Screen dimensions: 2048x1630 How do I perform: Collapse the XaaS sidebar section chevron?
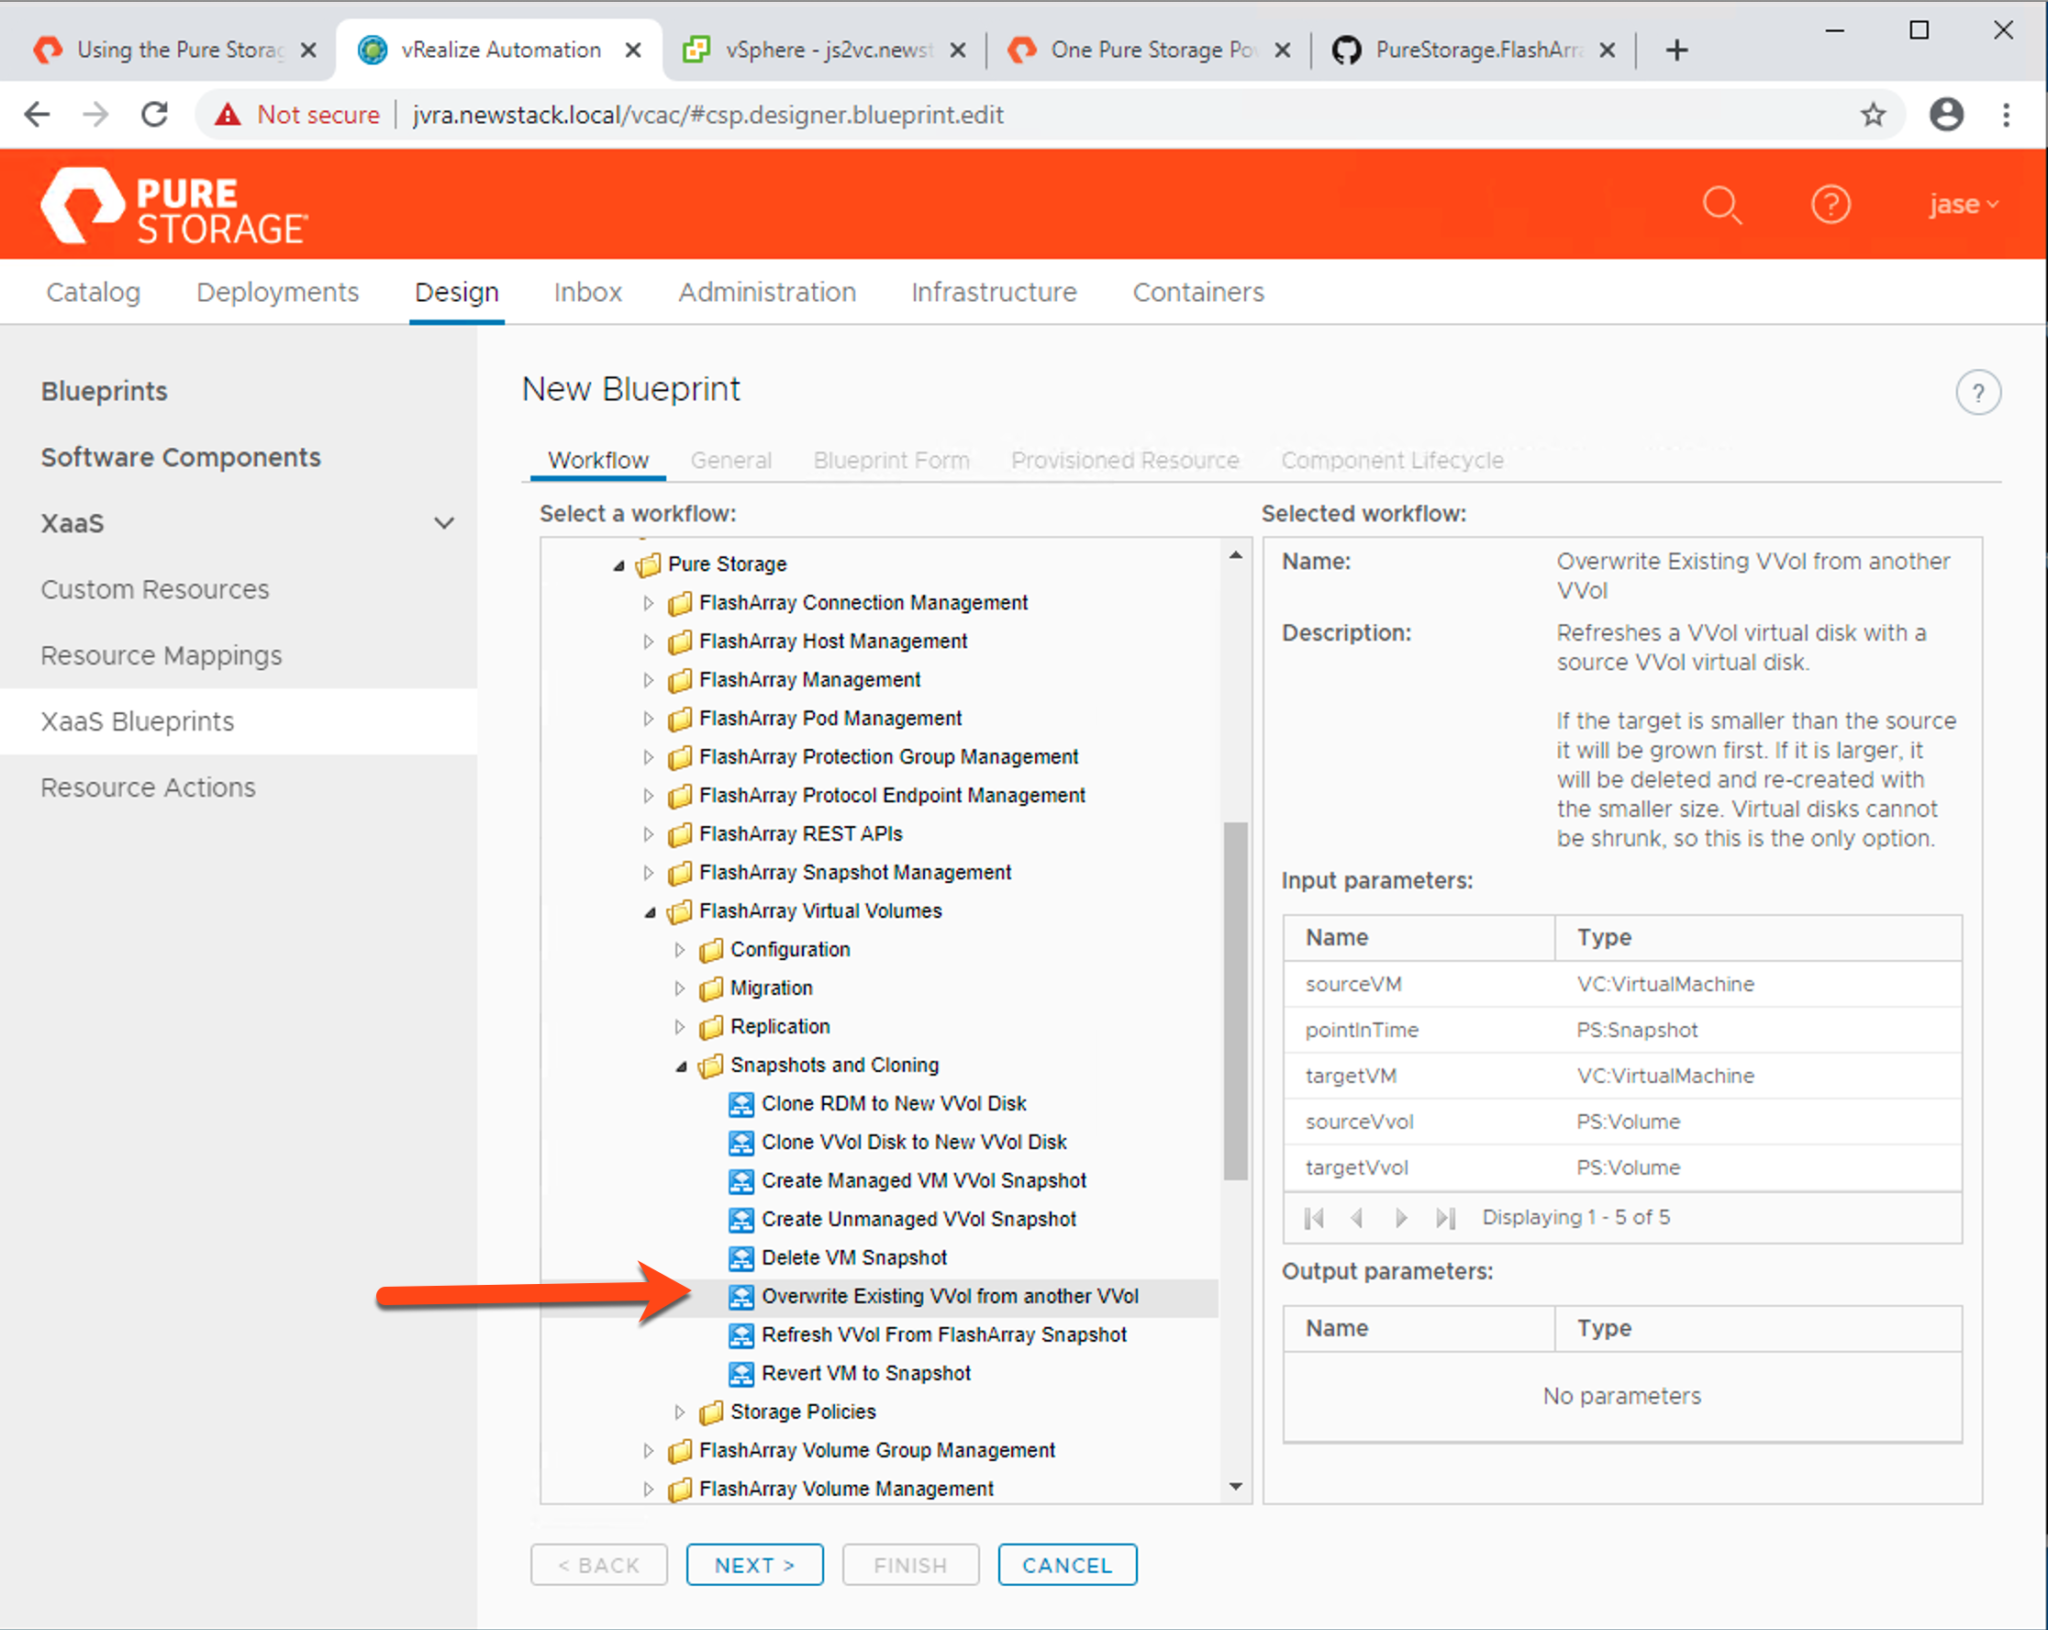444,523
